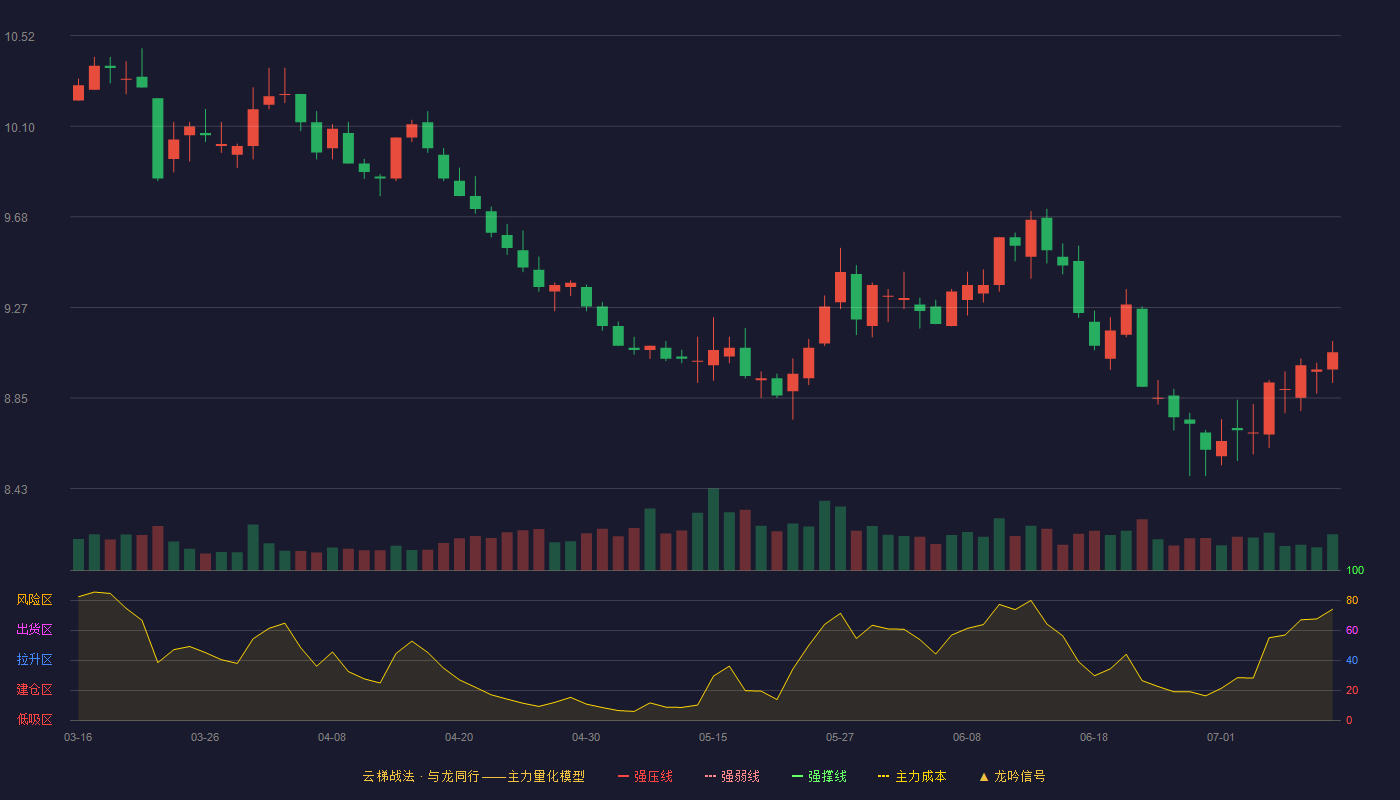The height and width of the screenshot is (800, 1400).
Task: Click the green 强撑线 legend line icon
Action: pyautogui.click(x=797, y=776)
